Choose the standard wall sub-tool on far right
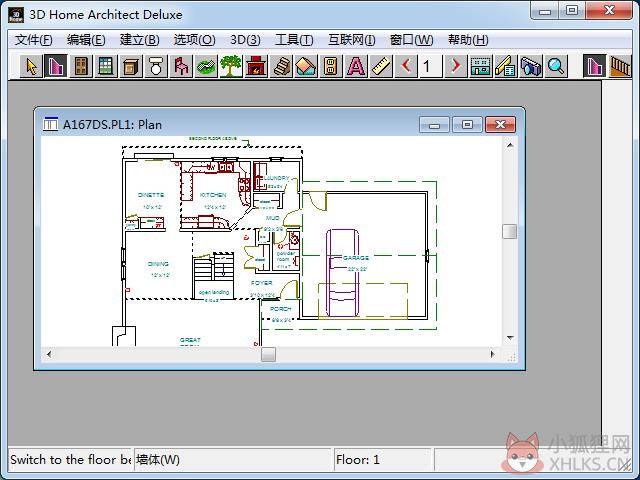 click(594, 66)
